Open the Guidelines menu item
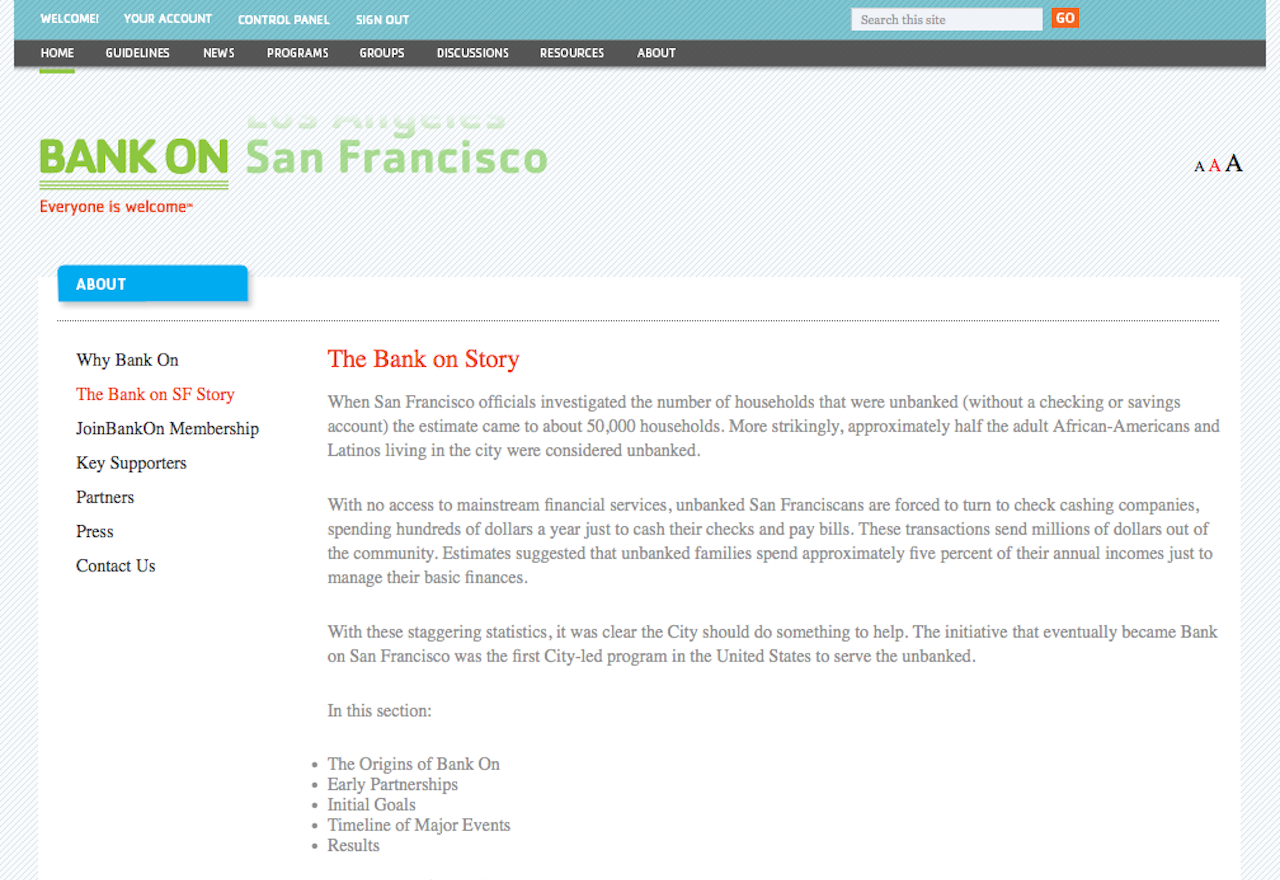The image size is (1280, 880). (138, 53)
